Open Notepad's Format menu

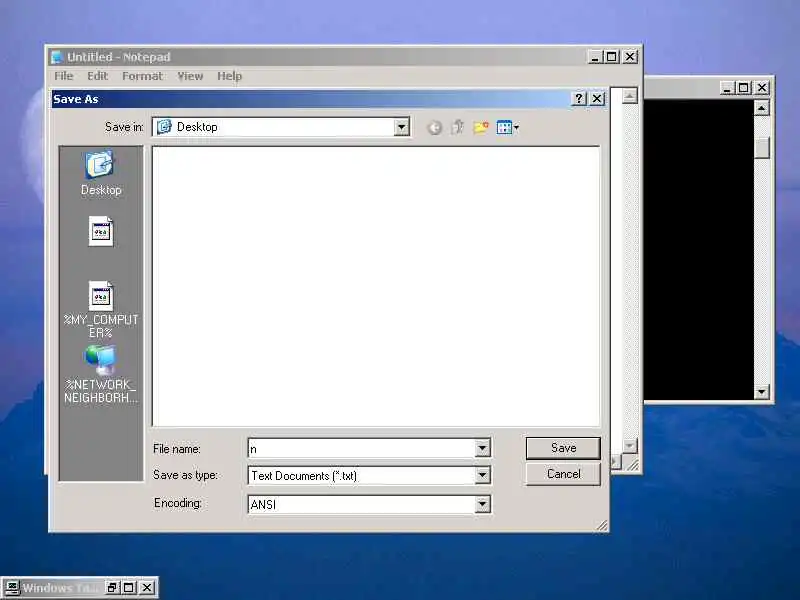142,76
